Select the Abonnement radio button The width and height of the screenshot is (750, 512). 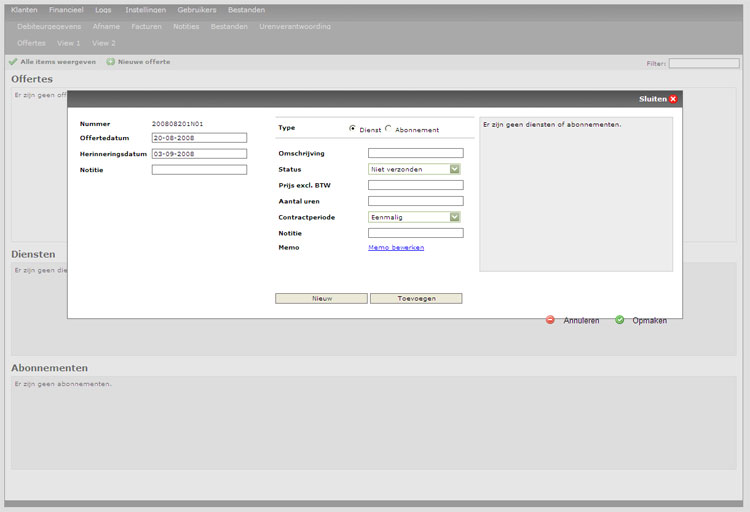(x=388, y=128)
